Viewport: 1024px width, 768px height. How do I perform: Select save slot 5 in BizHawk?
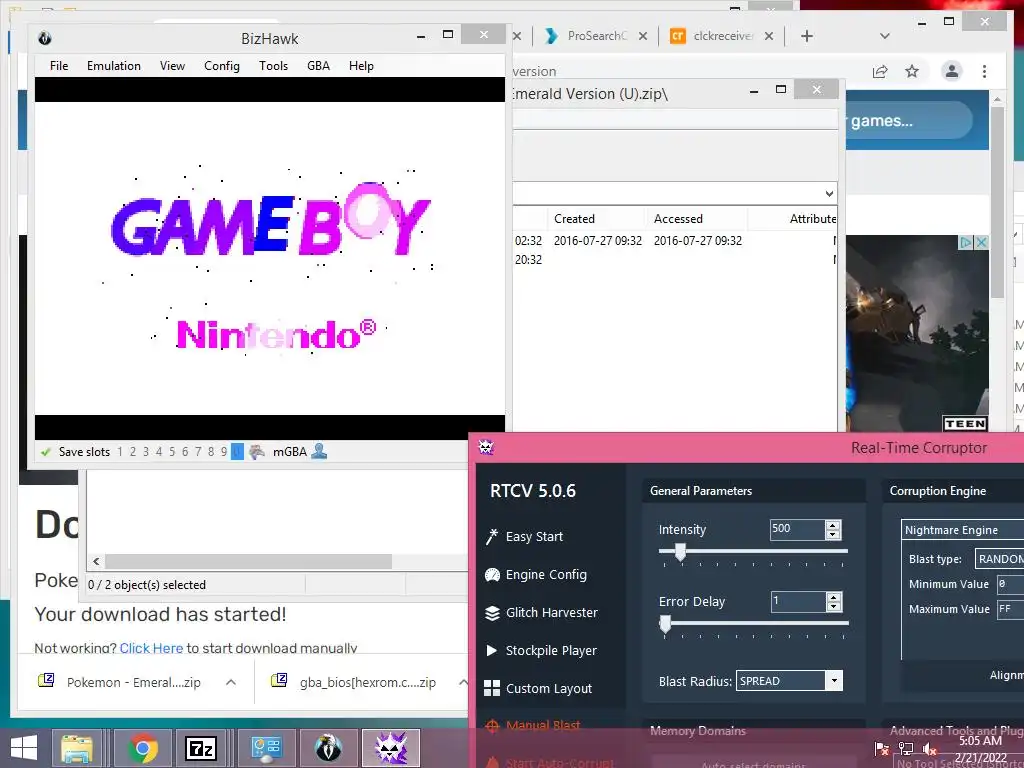(172, 452)
